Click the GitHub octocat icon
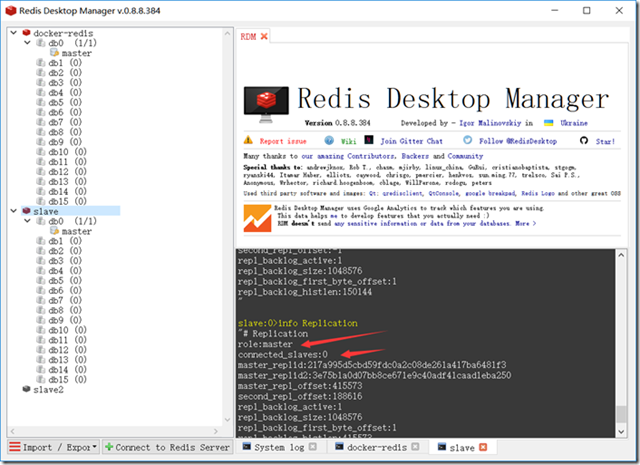Viewport: 640px width, 465px height. pos(584,140)
